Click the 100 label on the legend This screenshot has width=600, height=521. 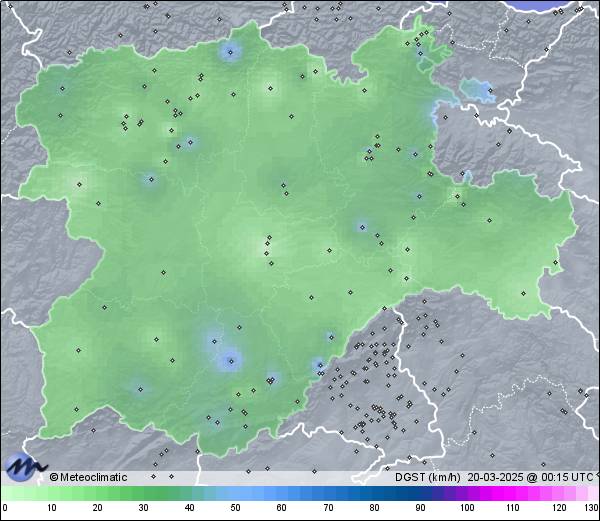[x=467, y=508]
